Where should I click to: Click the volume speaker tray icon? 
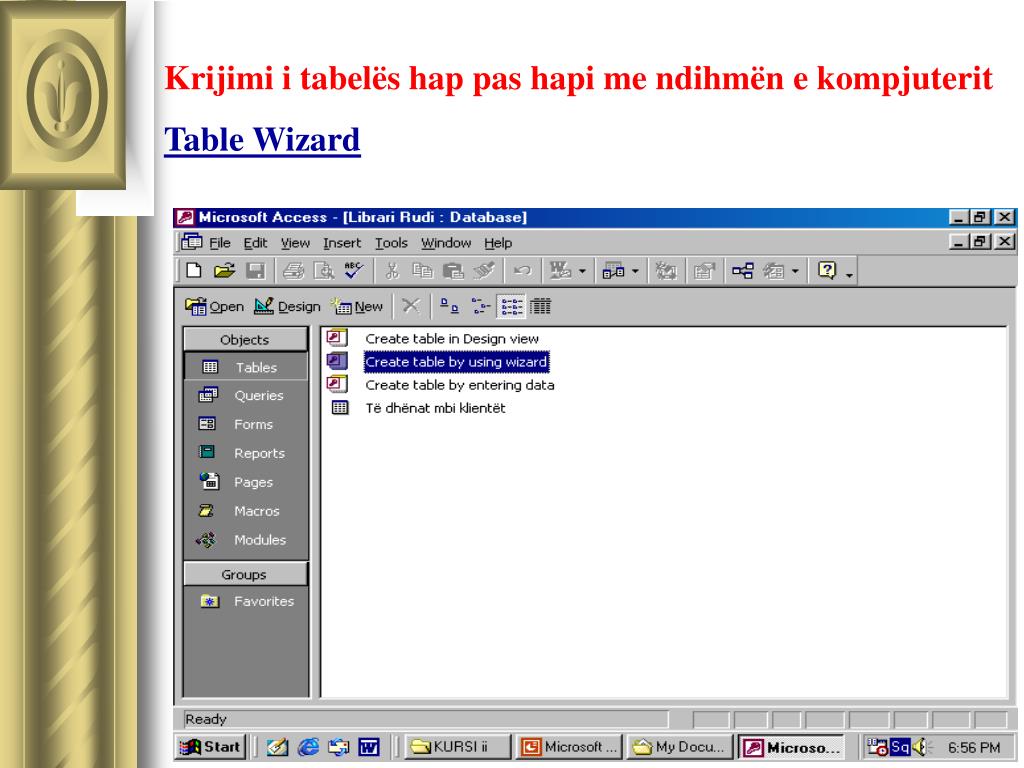[x=920, y=746]
